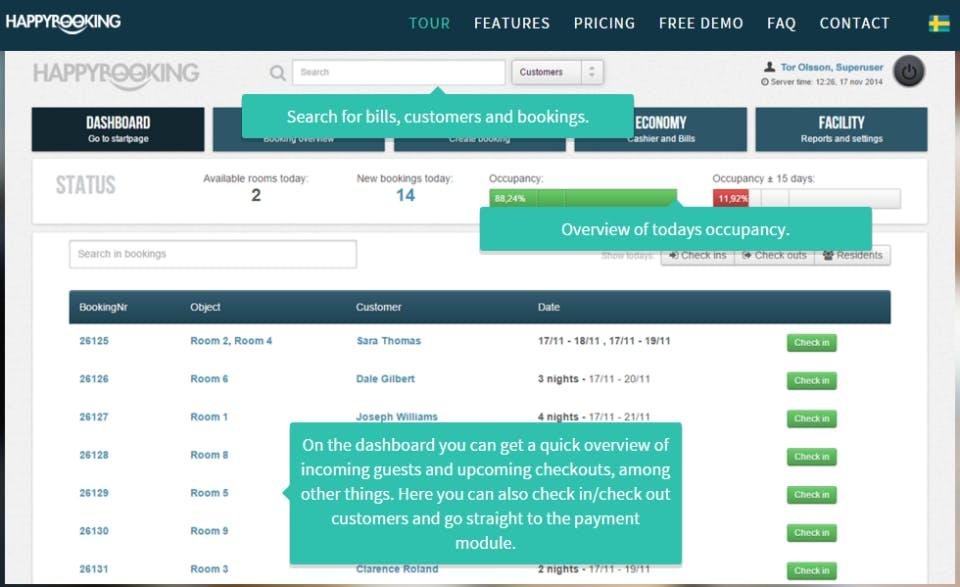Open the Room 1 object link

click(209, 417)
